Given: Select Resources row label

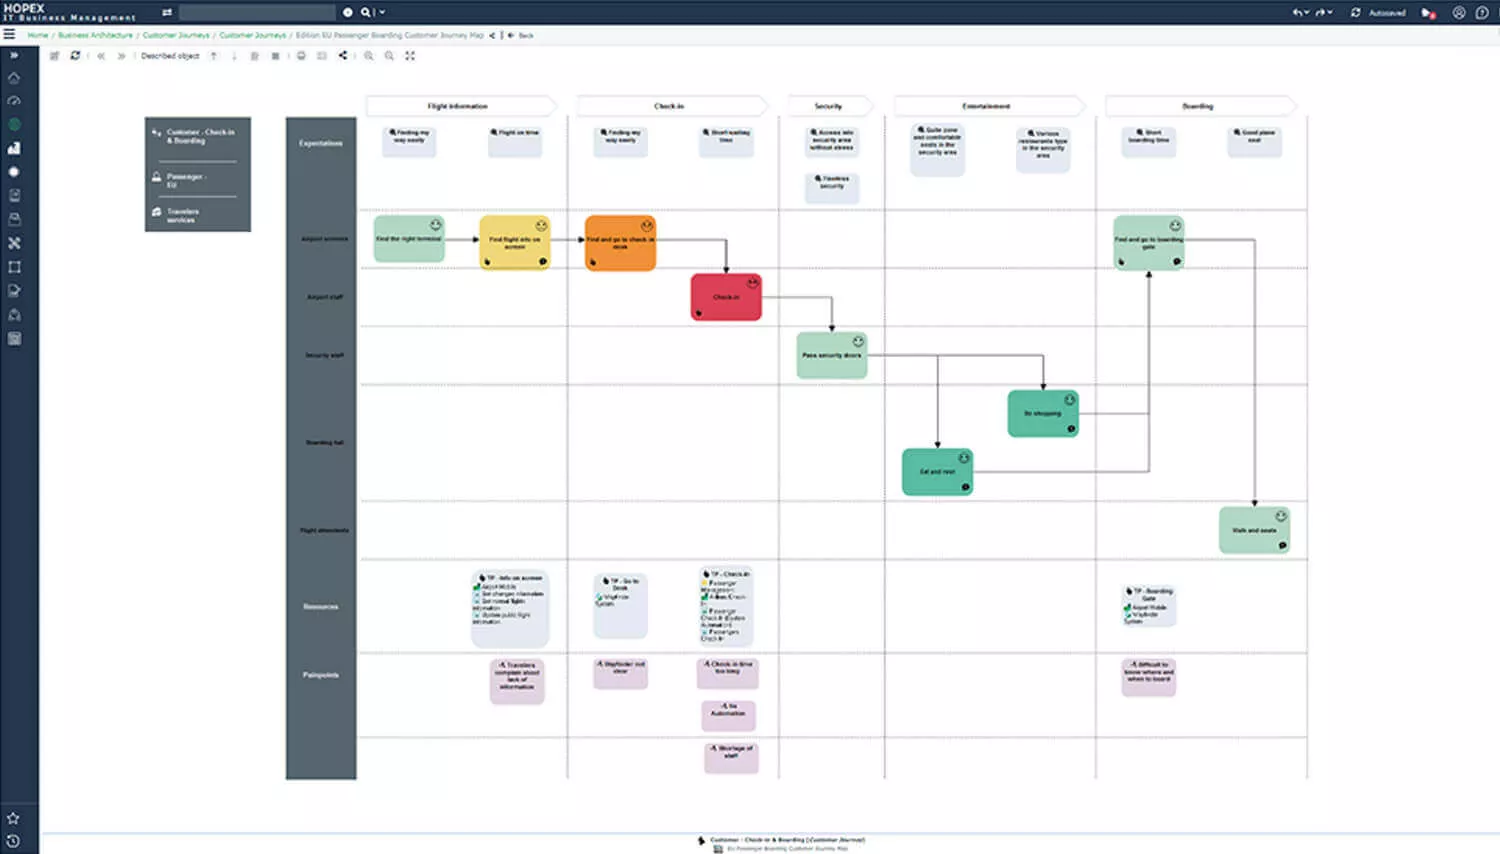Looking at the screenshot, I should (x=320, y=607).
